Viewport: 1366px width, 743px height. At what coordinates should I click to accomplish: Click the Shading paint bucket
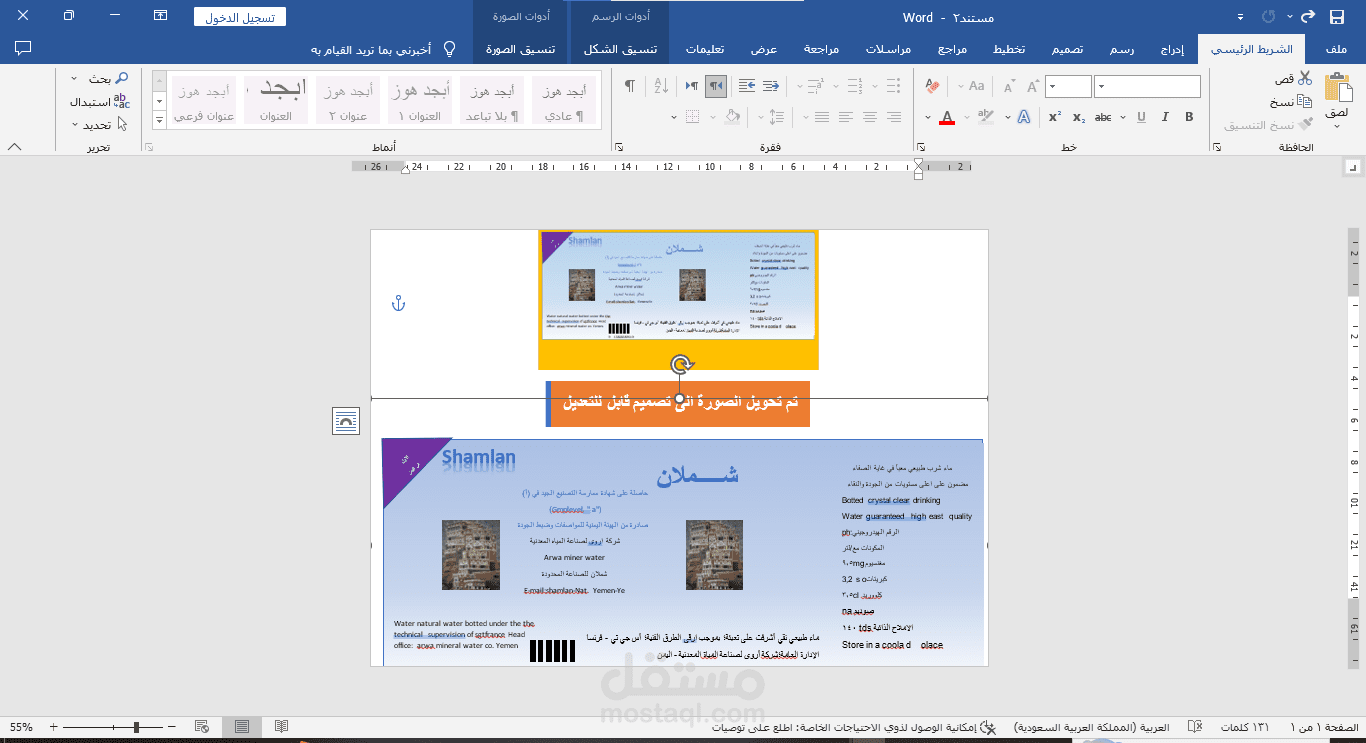click(732, 116)
